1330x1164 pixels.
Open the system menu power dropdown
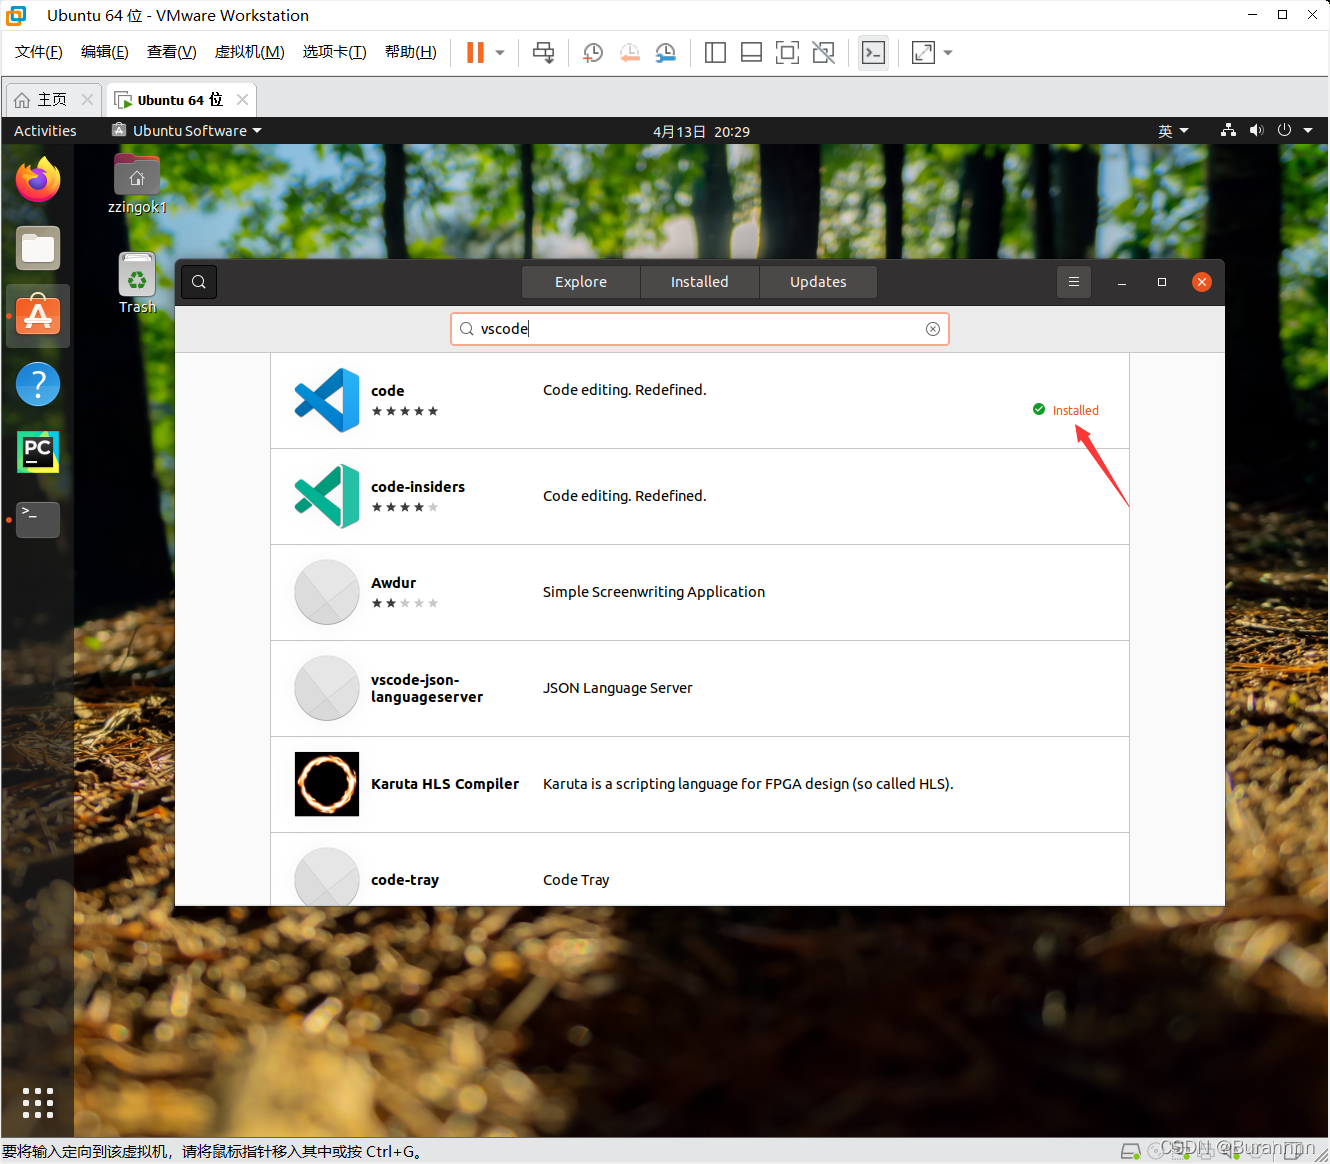(x=1295, y=131)
